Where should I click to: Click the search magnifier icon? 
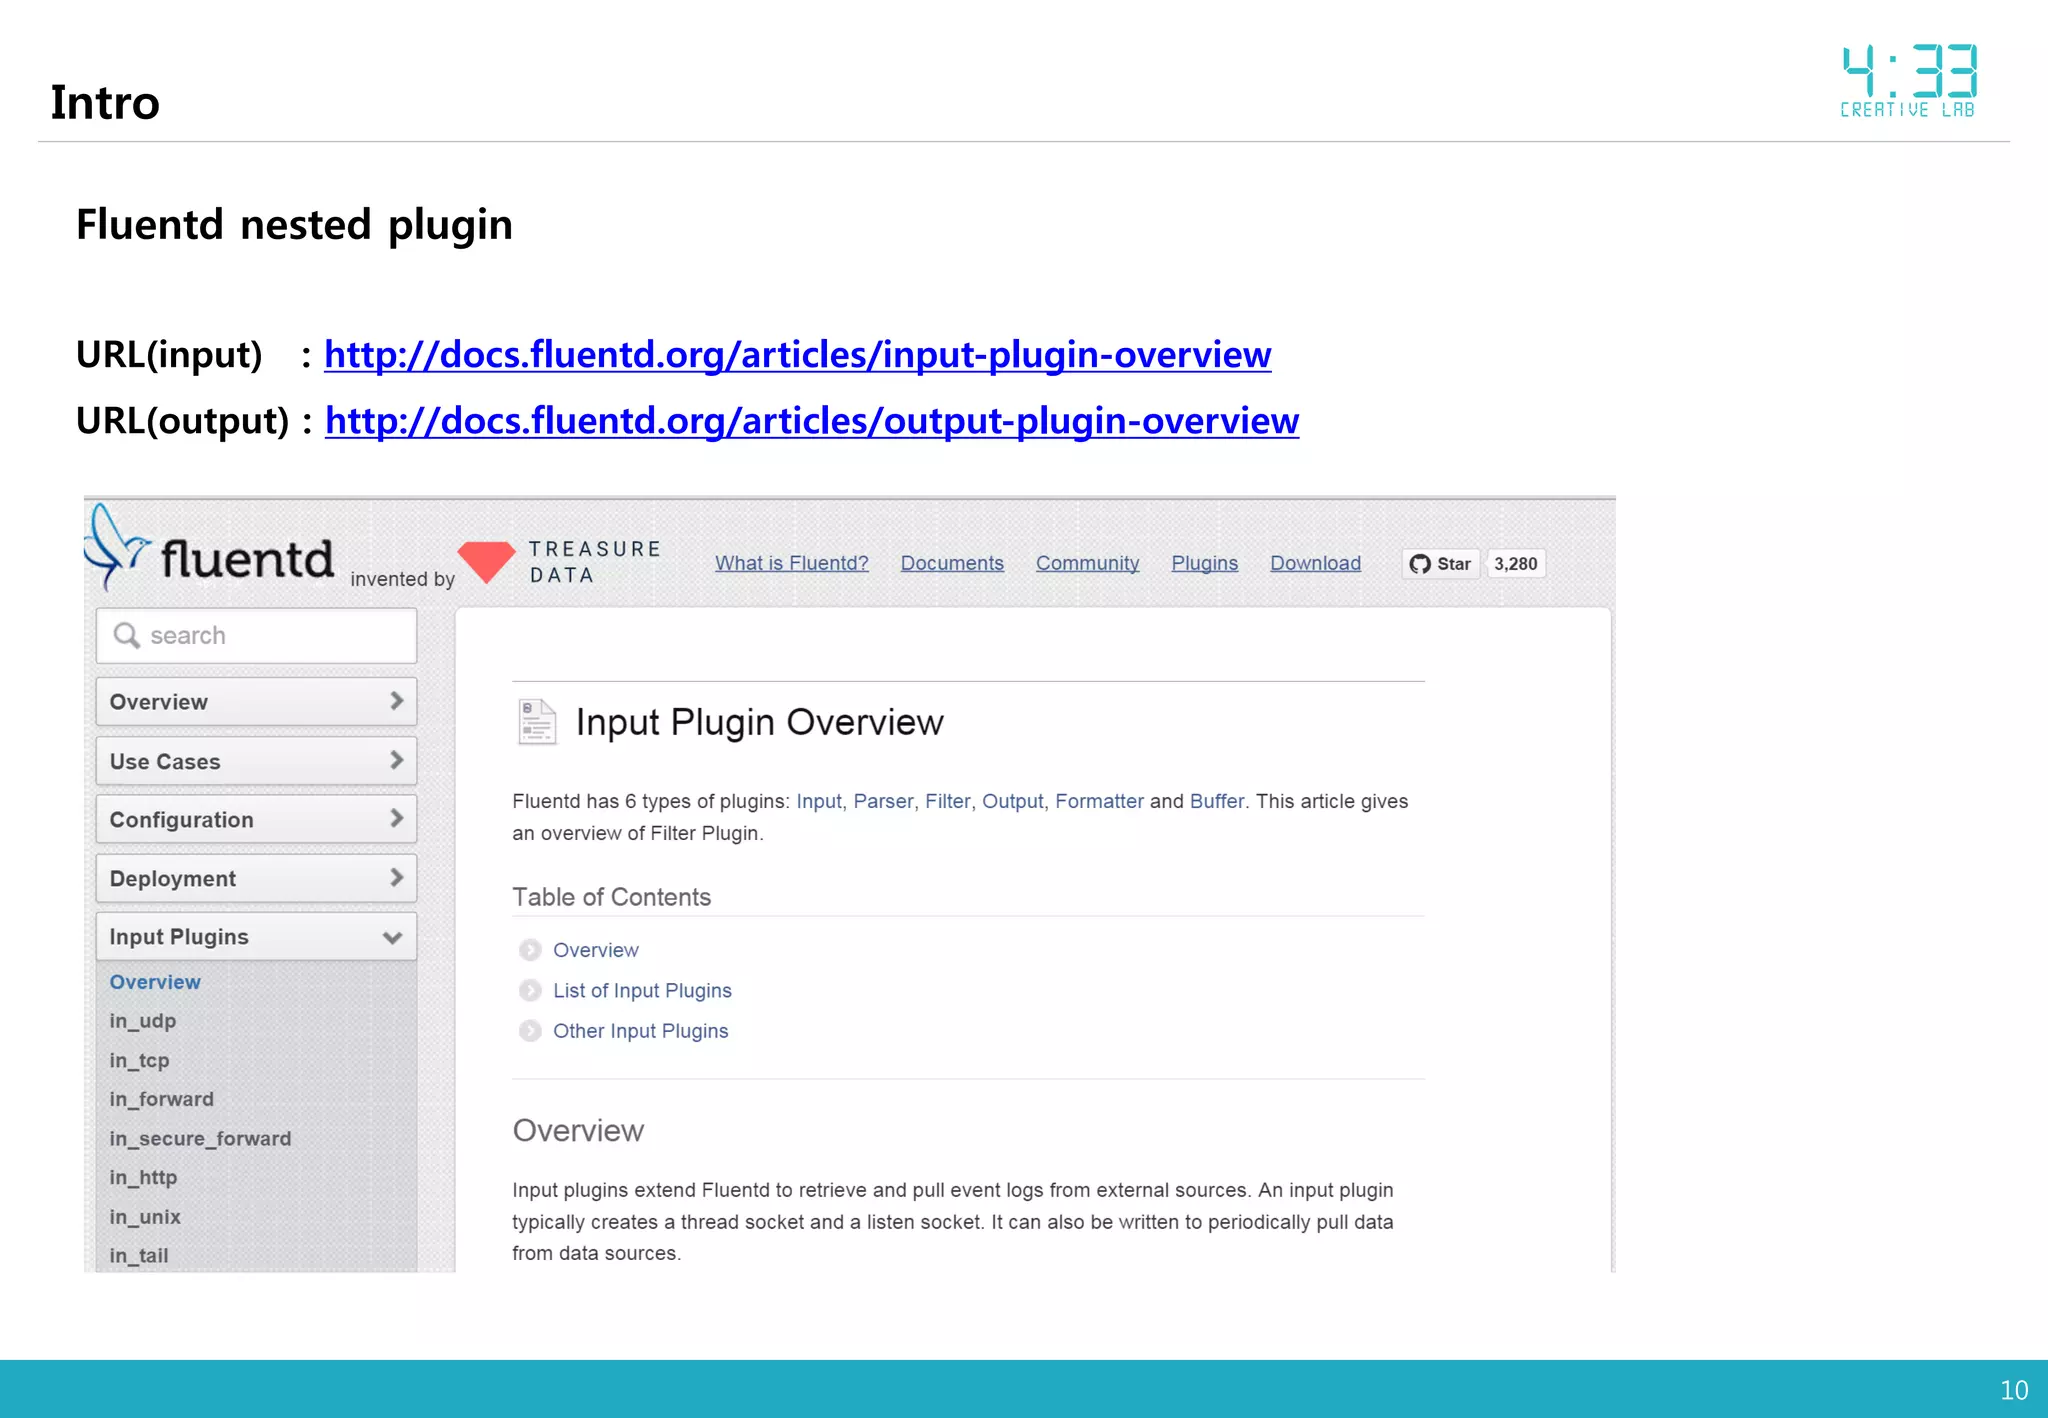pos(126,635)
